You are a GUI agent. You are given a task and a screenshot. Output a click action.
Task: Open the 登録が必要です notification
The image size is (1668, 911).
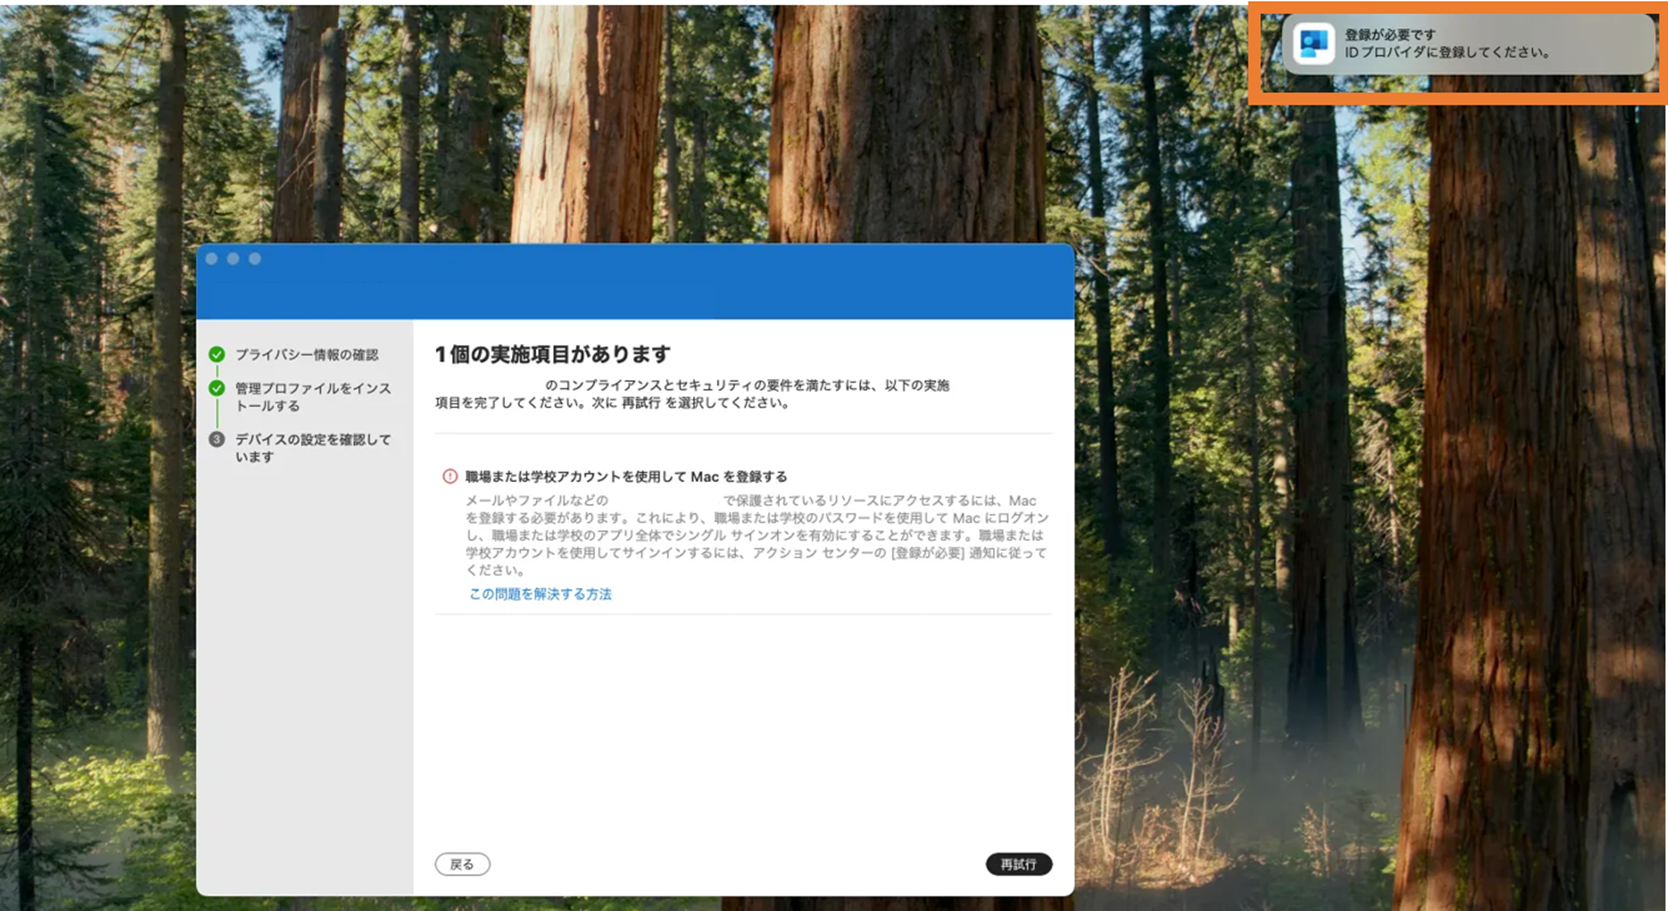pos(1468,44)
